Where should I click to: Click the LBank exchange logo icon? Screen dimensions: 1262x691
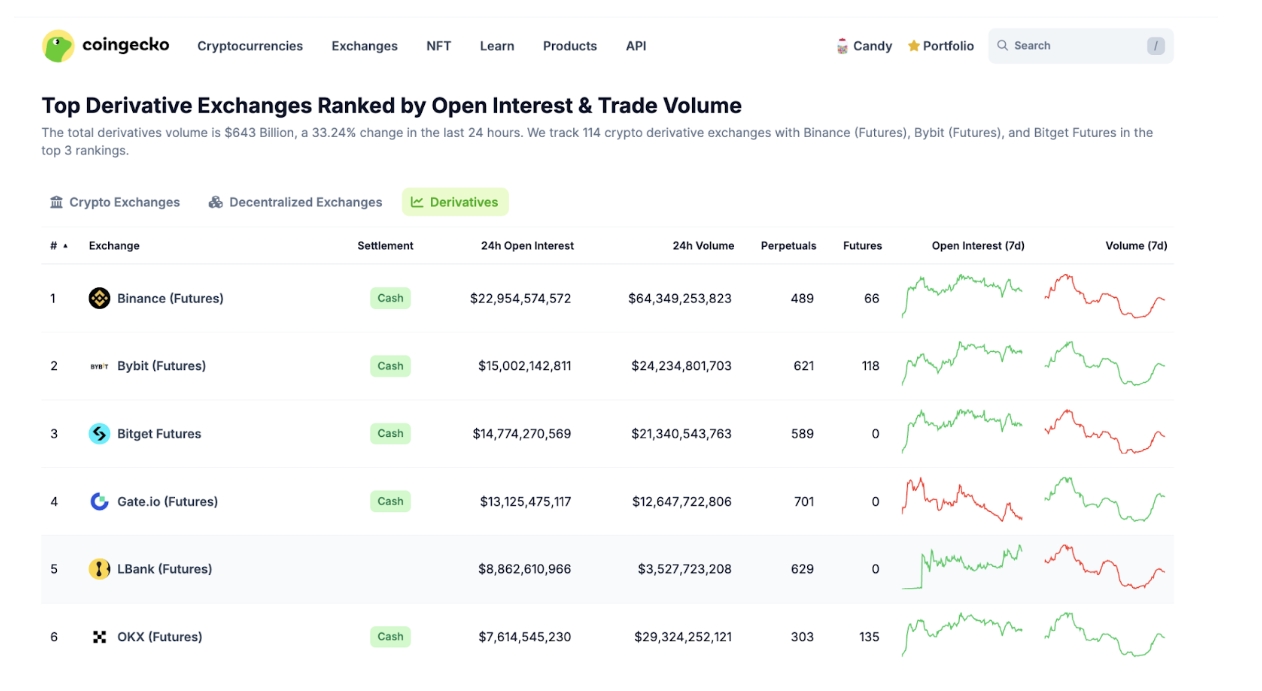click(x=99, y=569)
